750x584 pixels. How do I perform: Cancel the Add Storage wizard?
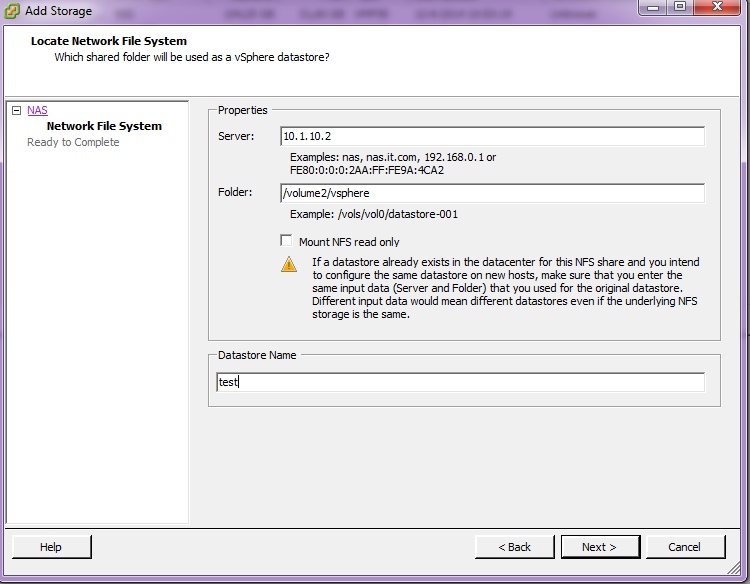pos(685,547)
